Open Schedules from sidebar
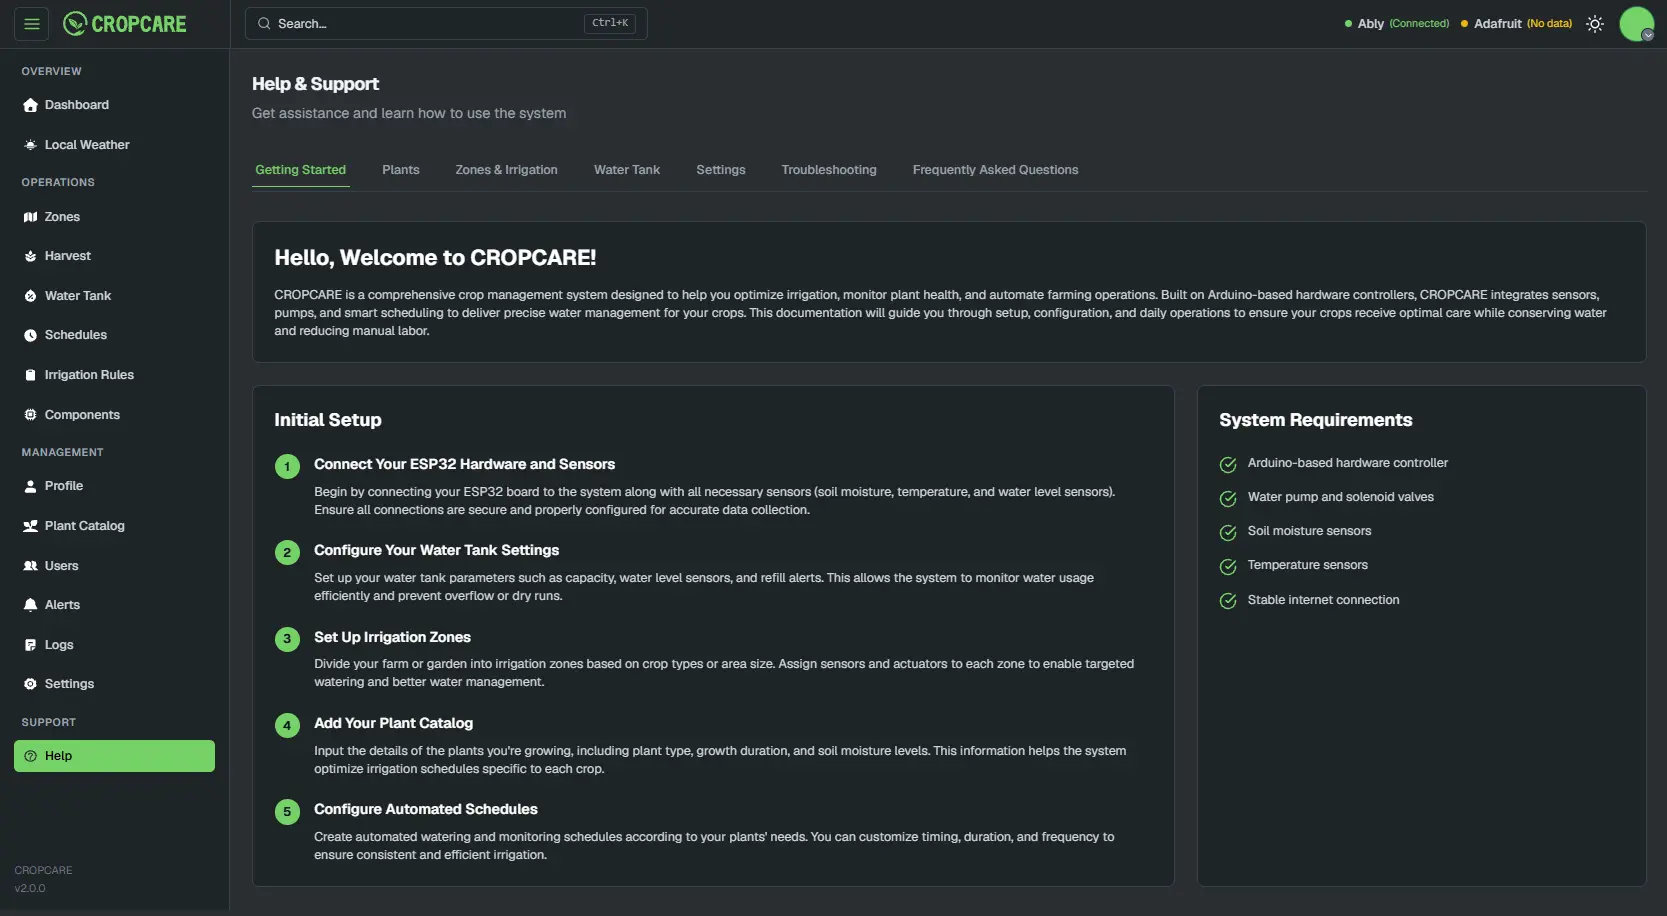1667x916 pixels. coord(114,335)
